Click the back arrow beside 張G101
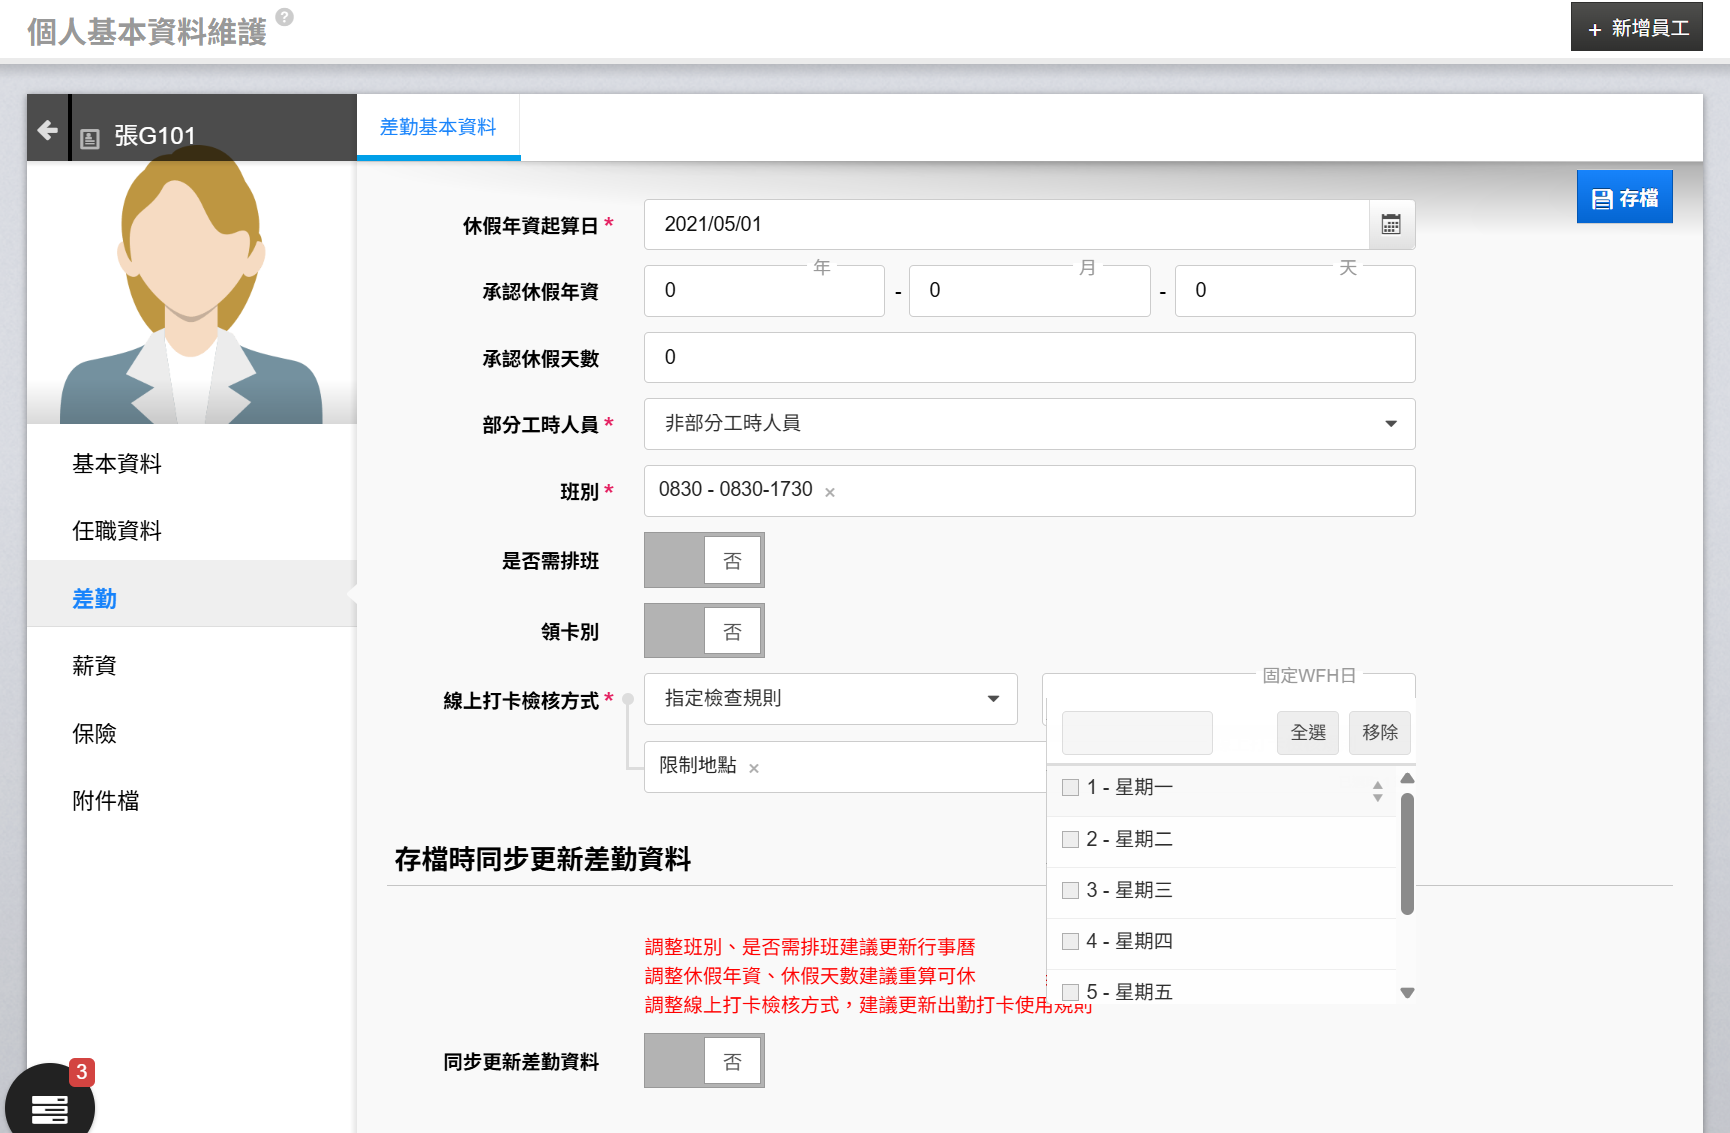The height and width of the screenshot is (1133, 1730). click(47, 130)
